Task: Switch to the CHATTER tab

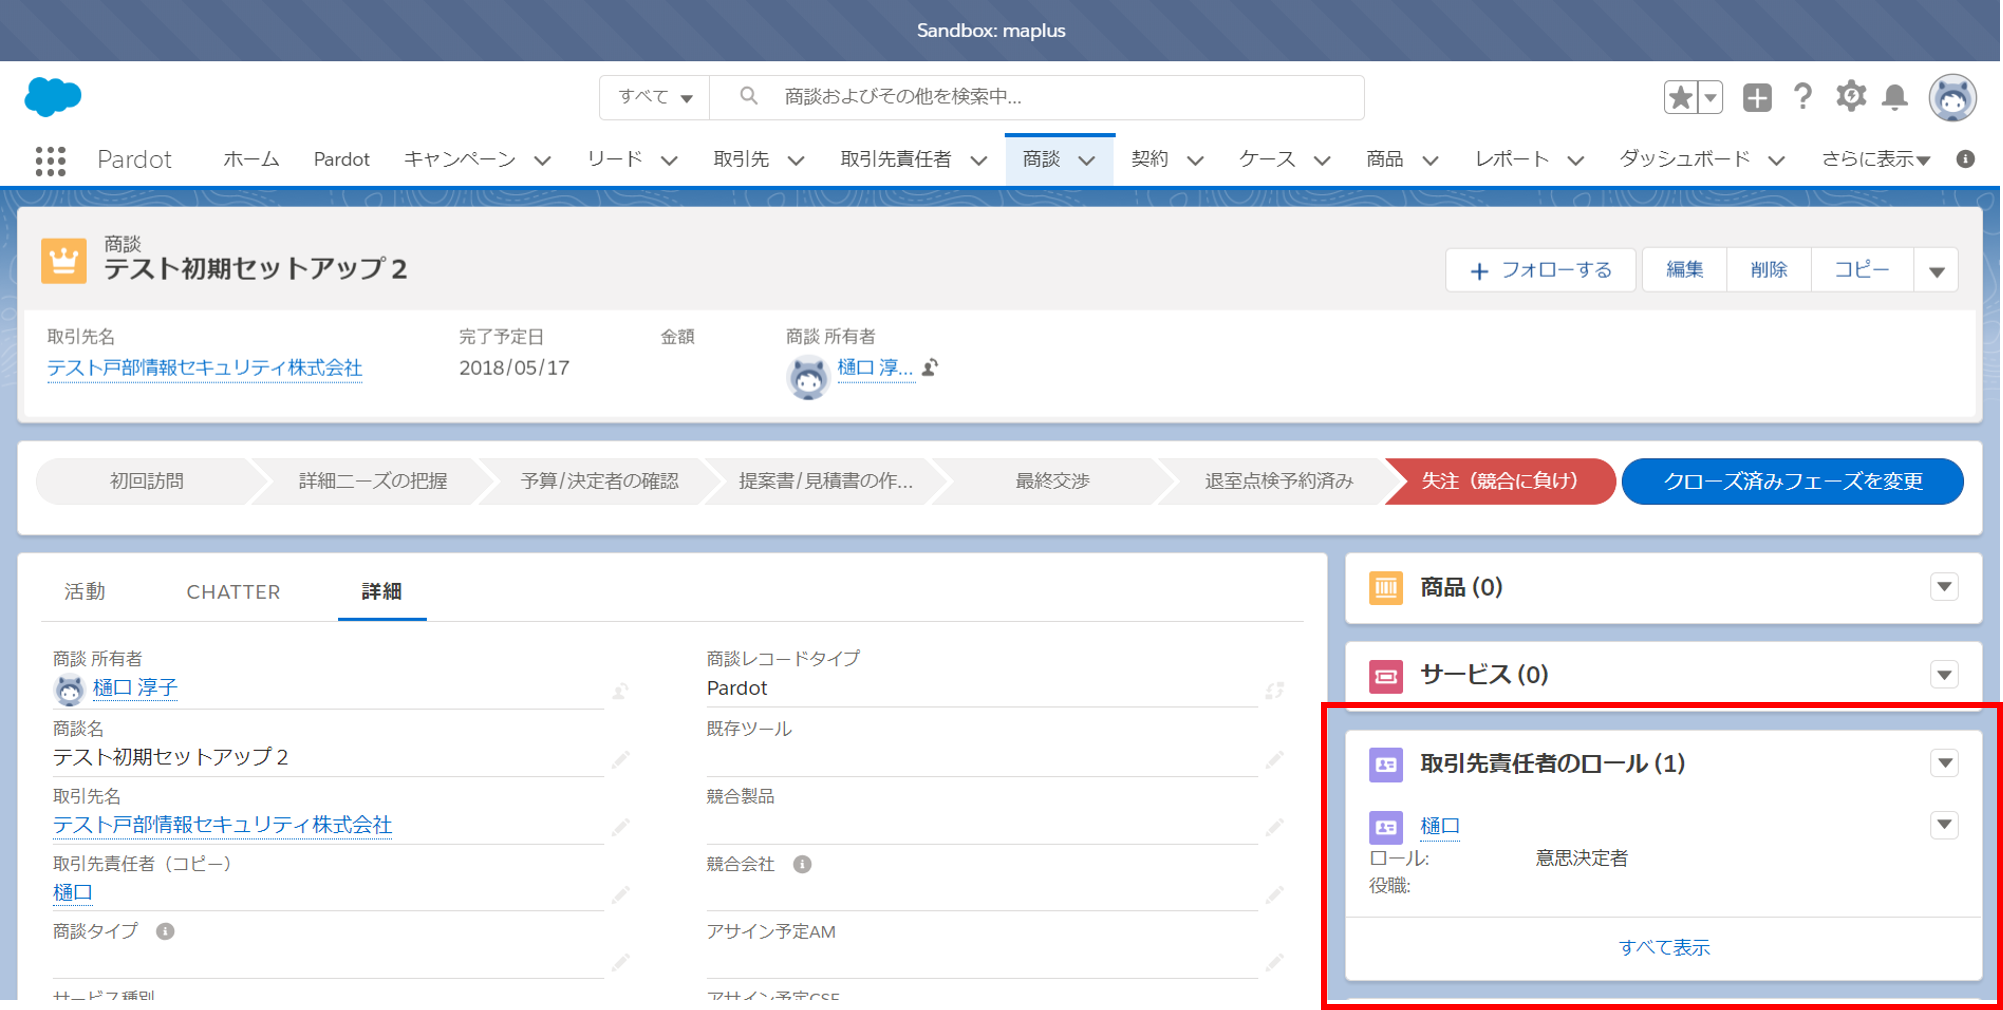Action: pyautogui.click(x=233, y=592)
